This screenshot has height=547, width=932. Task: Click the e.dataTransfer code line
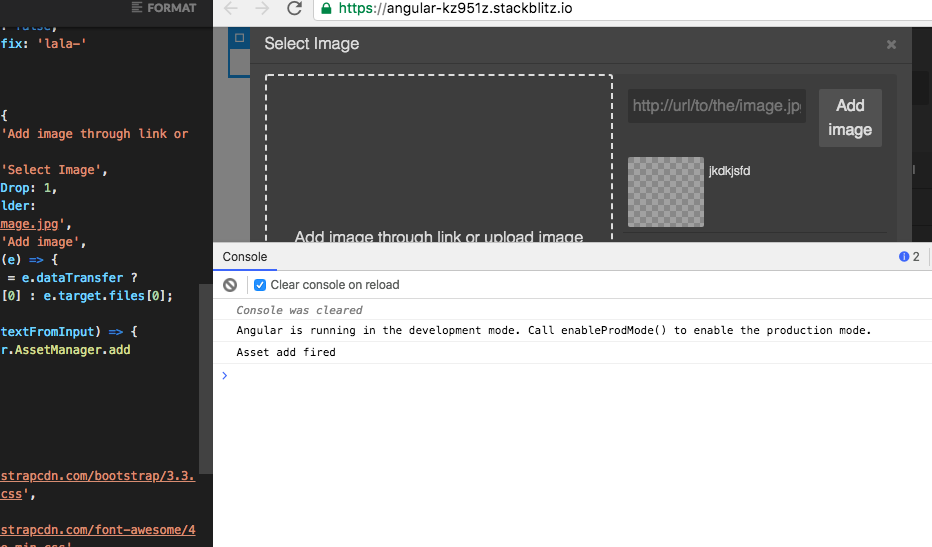(x=72, y=278)
